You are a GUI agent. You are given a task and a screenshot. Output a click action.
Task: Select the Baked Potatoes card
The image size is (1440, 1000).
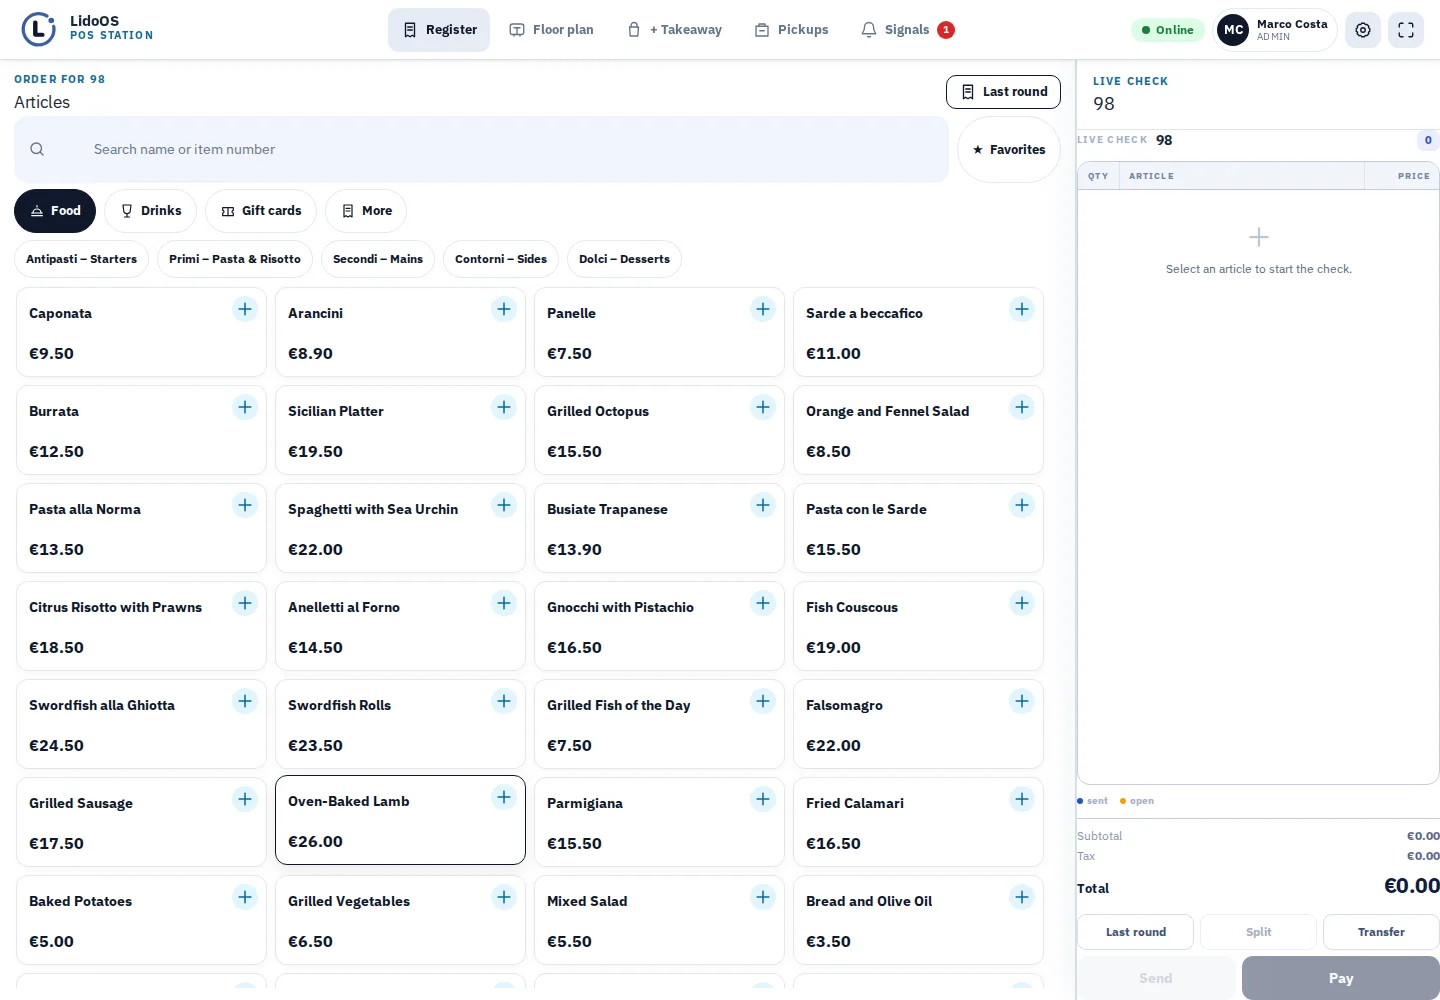tap(141, 920)
